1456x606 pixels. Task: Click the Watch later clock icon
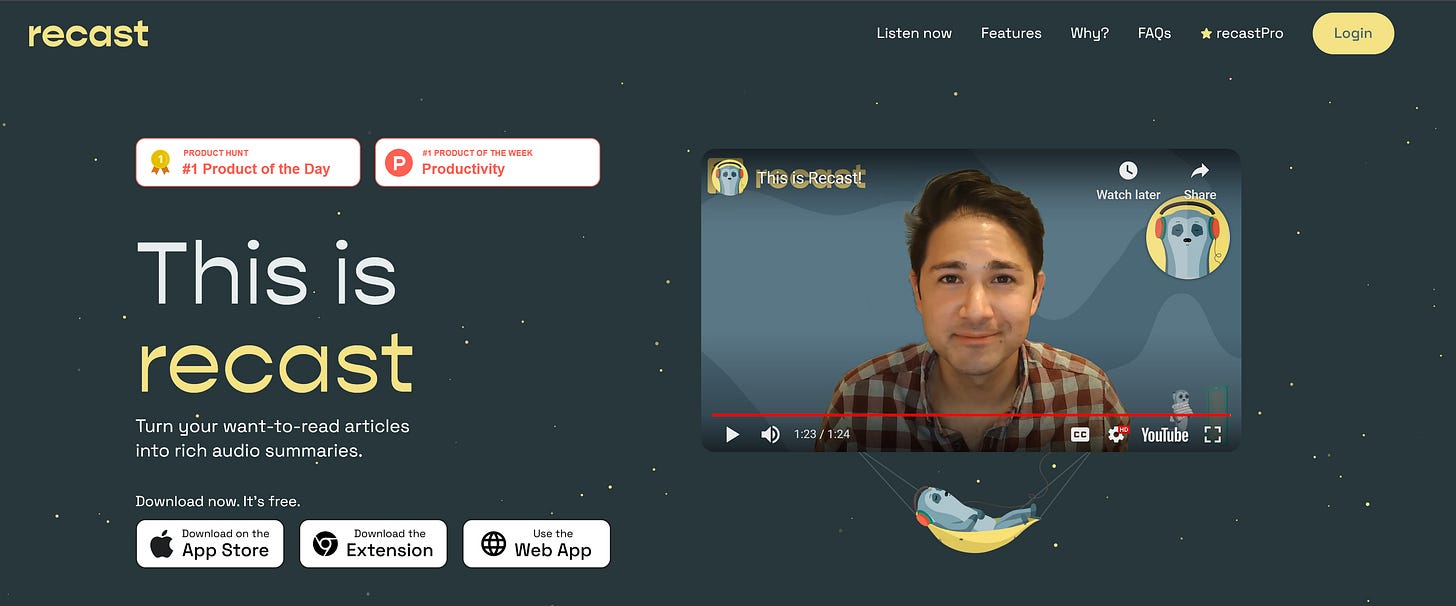tap(1128, 170)
